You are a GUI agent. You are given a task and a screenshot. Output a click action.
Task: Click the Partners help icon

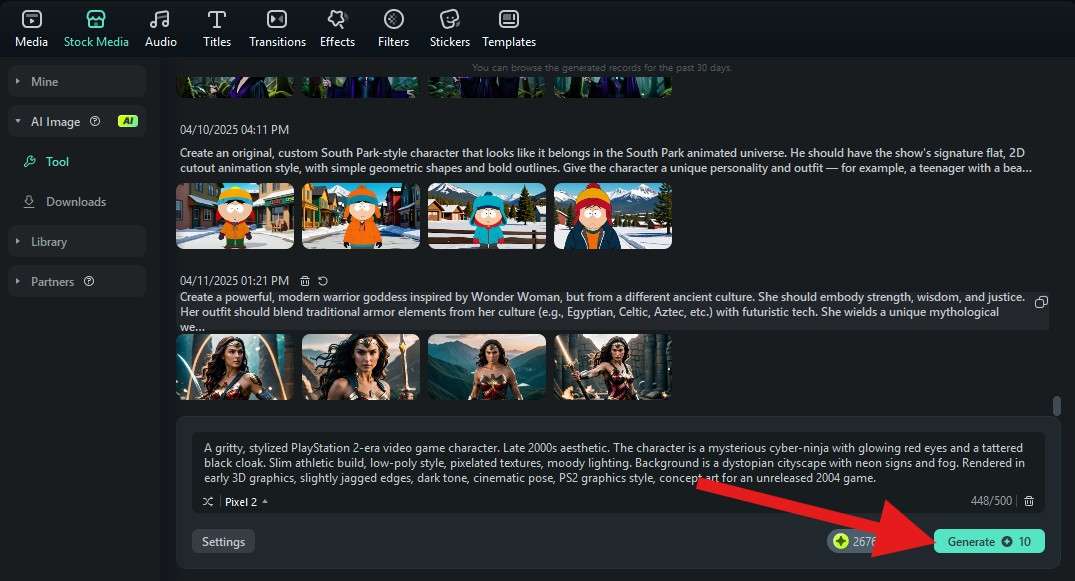coord(88,281)
